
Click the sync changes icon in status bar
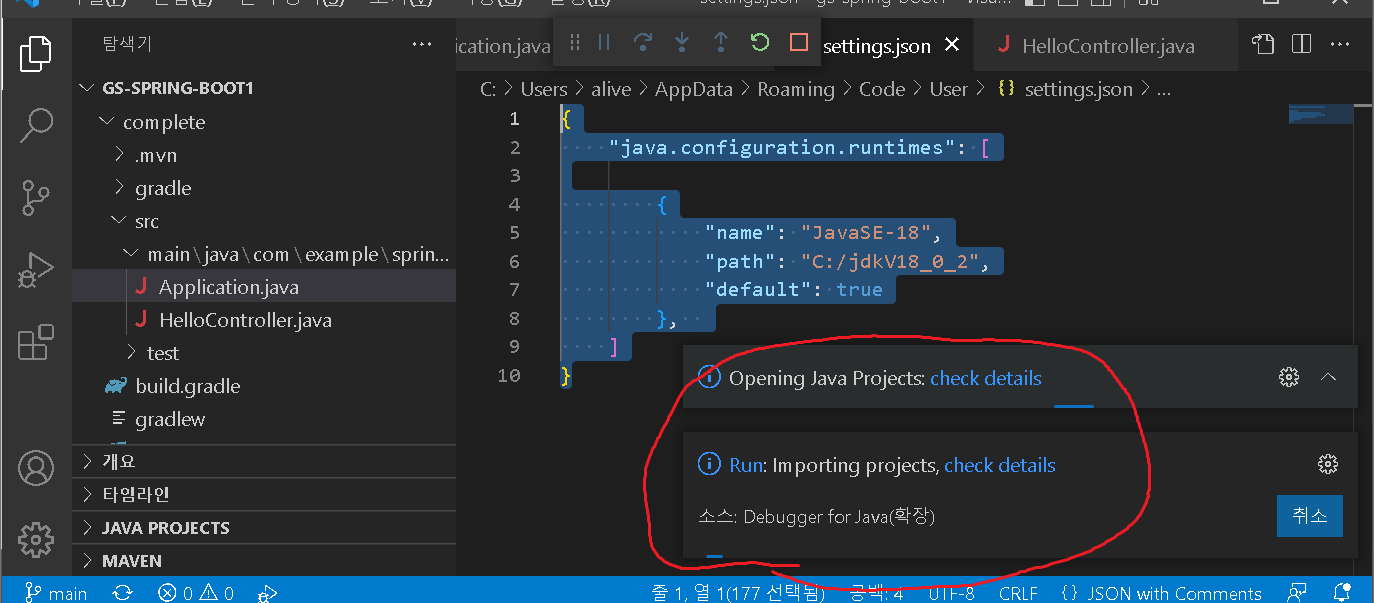pyautogui.click(x=122, y=593)
